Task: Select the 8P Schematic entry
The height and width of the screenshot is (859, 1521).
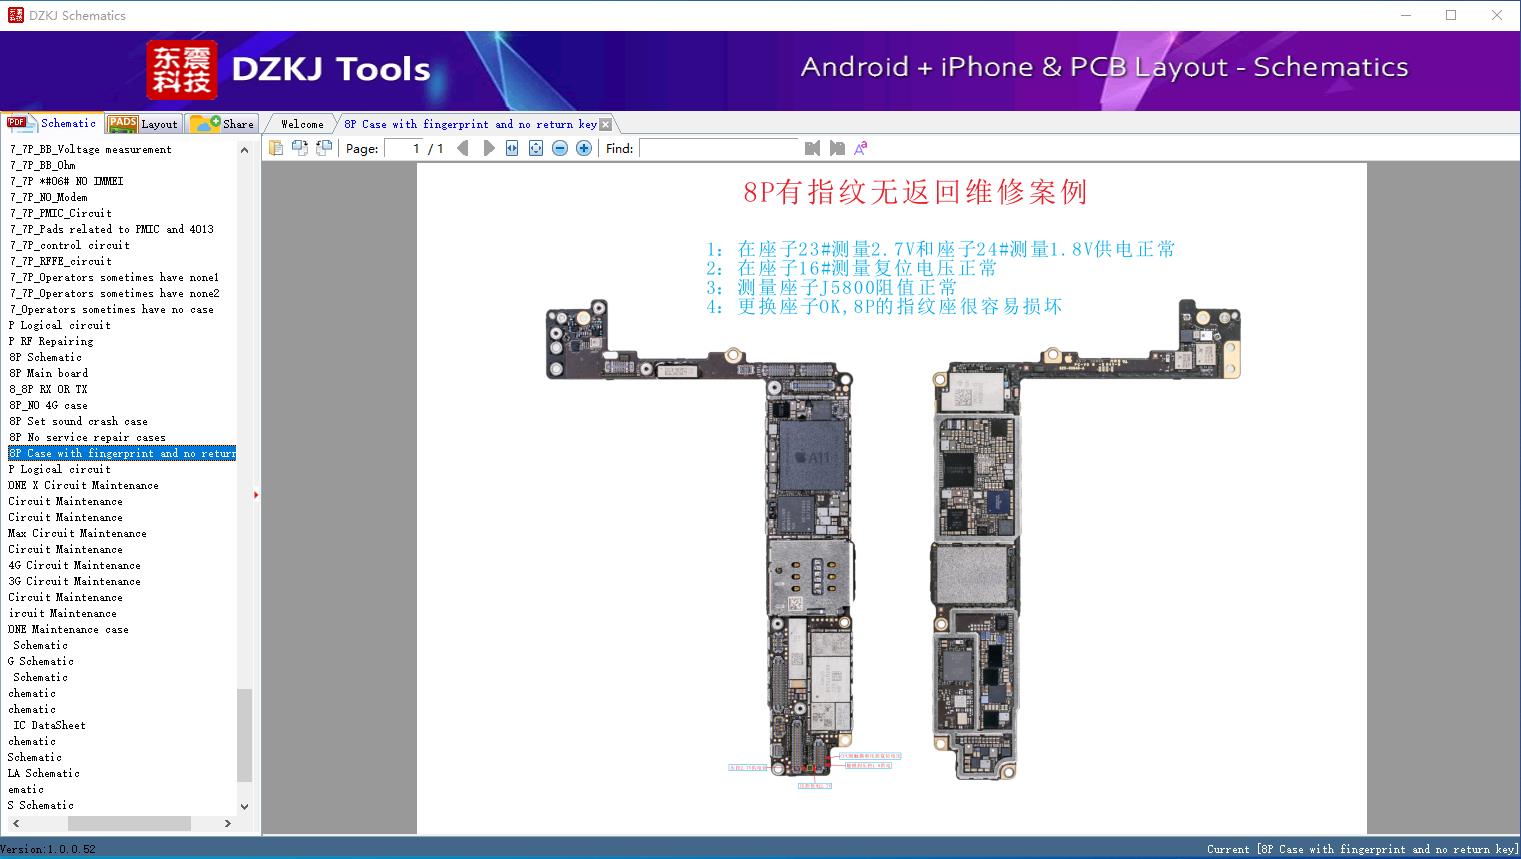Action: 46,357
